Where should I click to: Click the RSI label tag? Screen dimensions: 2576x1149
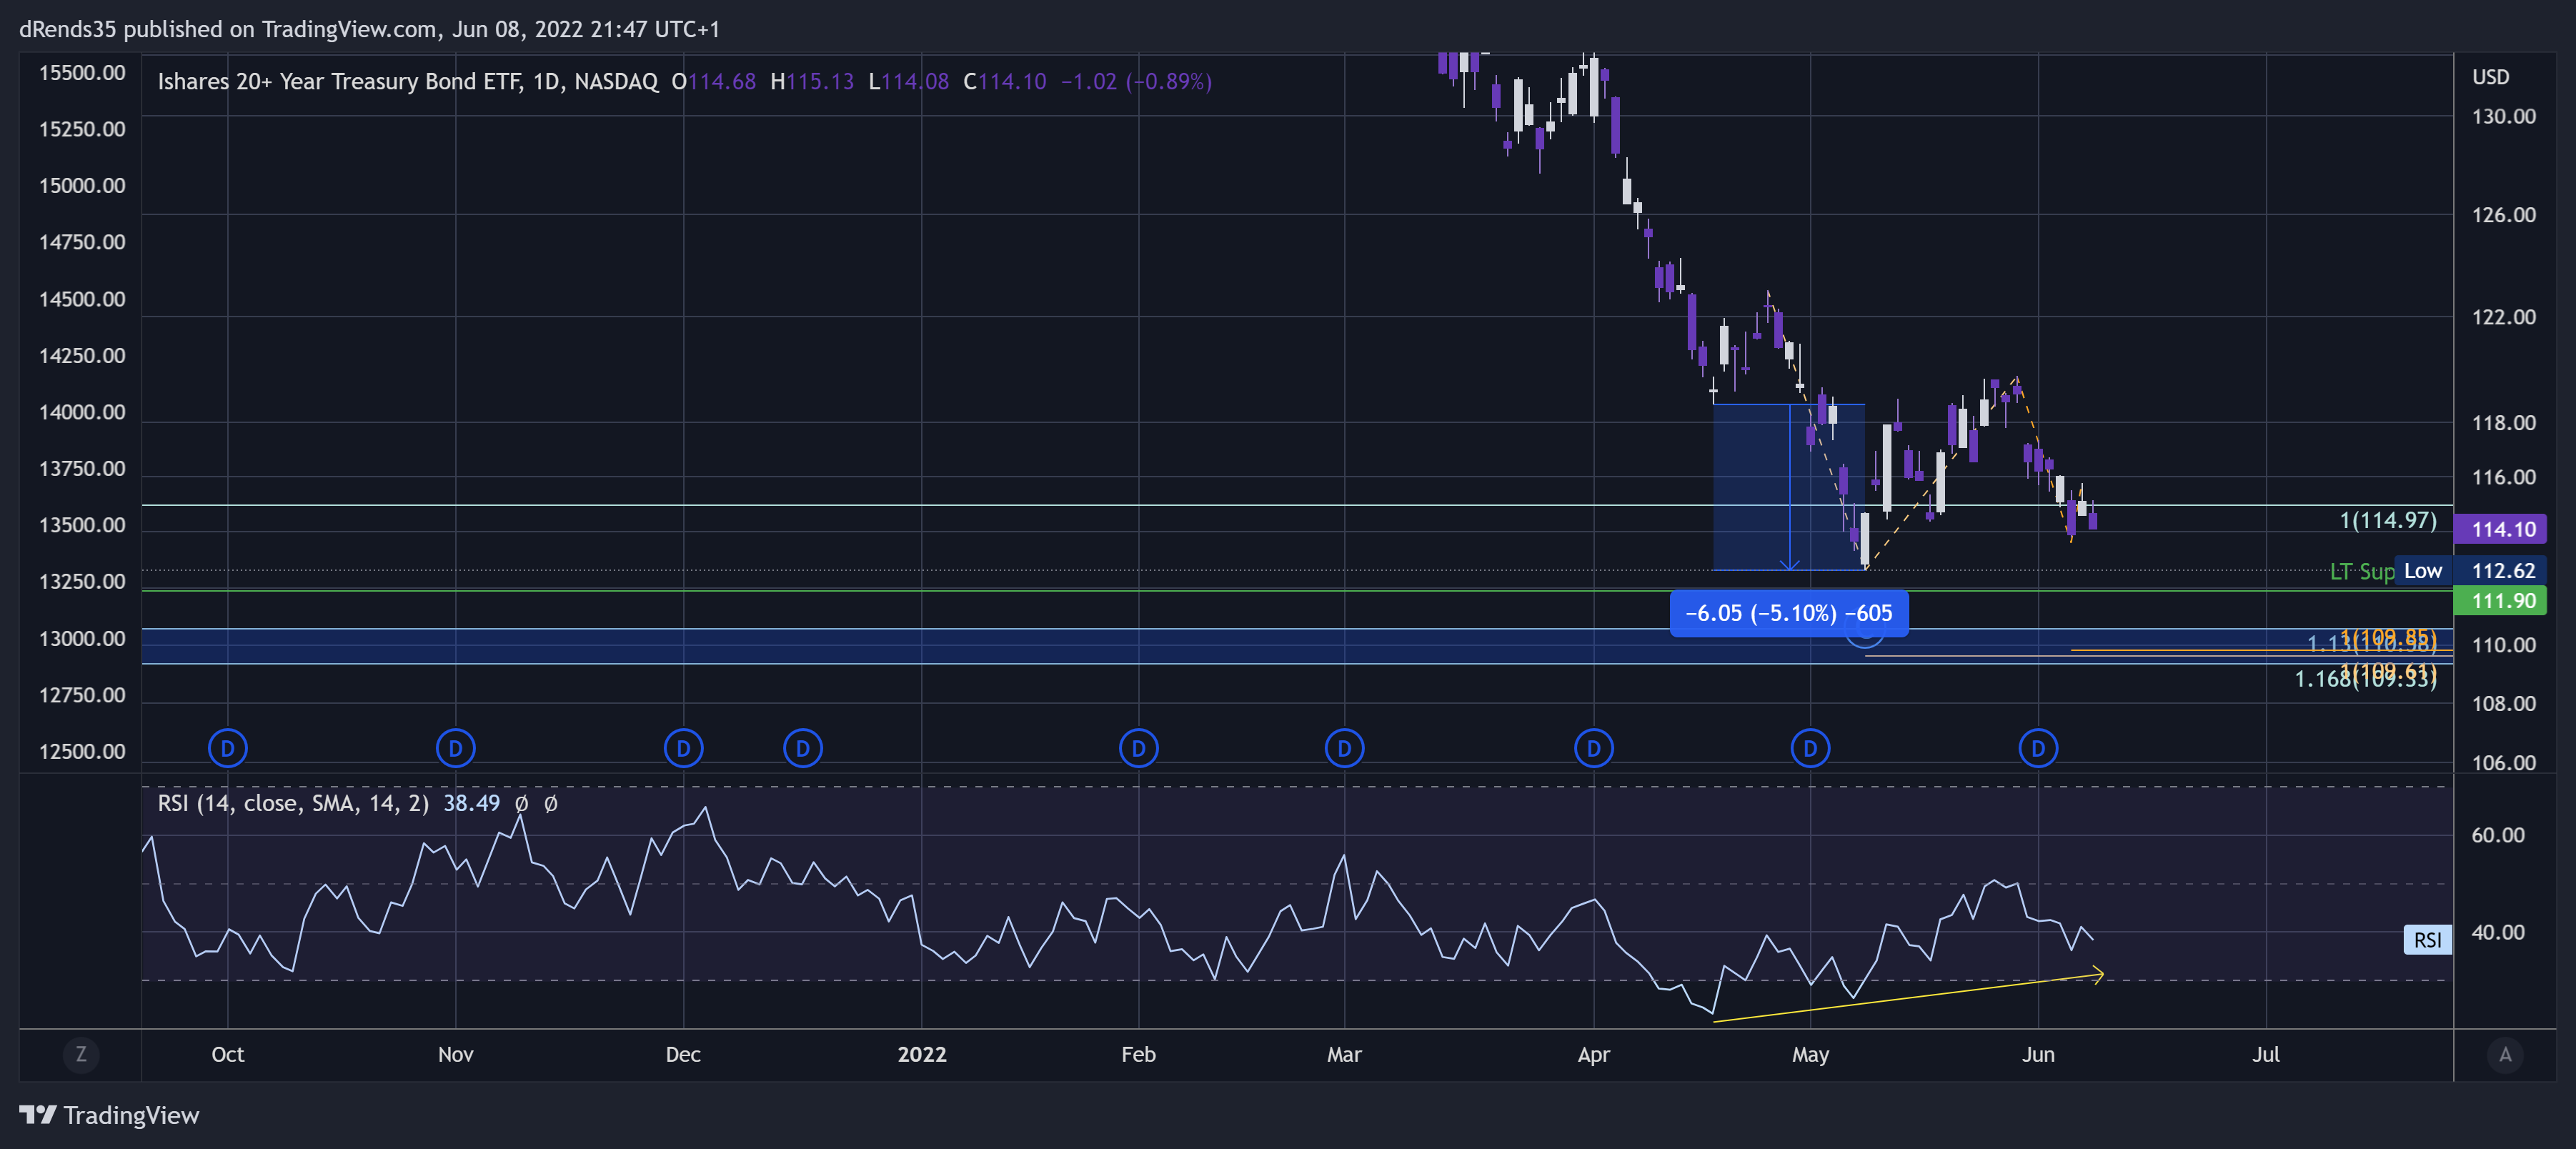(2427, 940)
